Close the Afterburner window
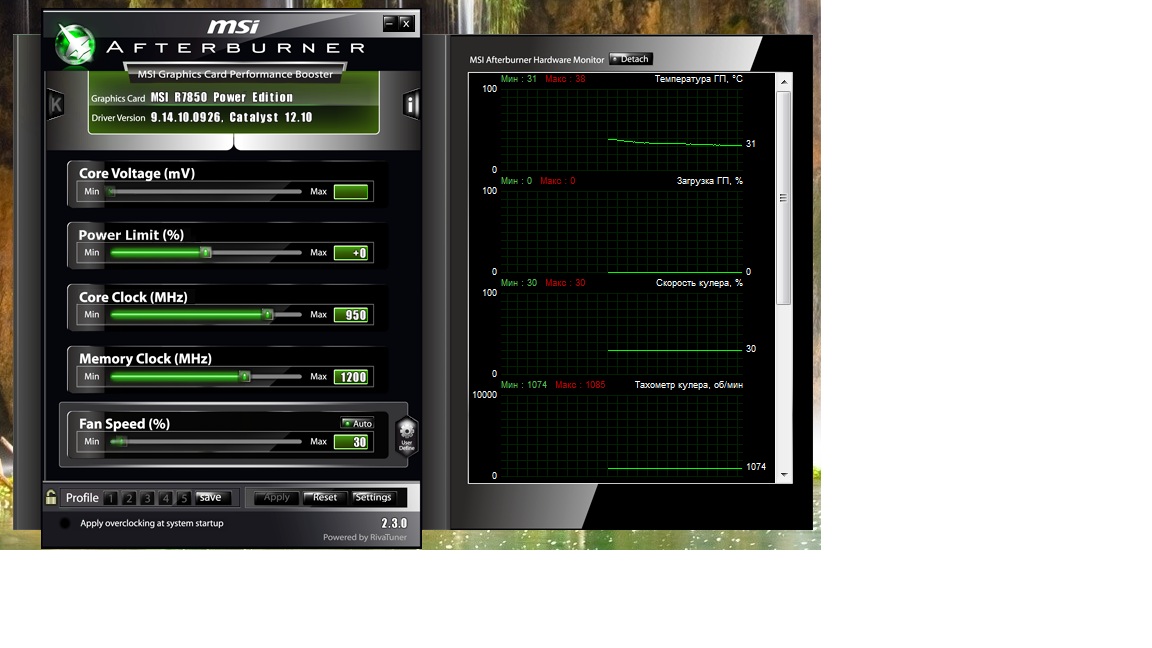Screen dimensions: 1152x648 point(406,24)
